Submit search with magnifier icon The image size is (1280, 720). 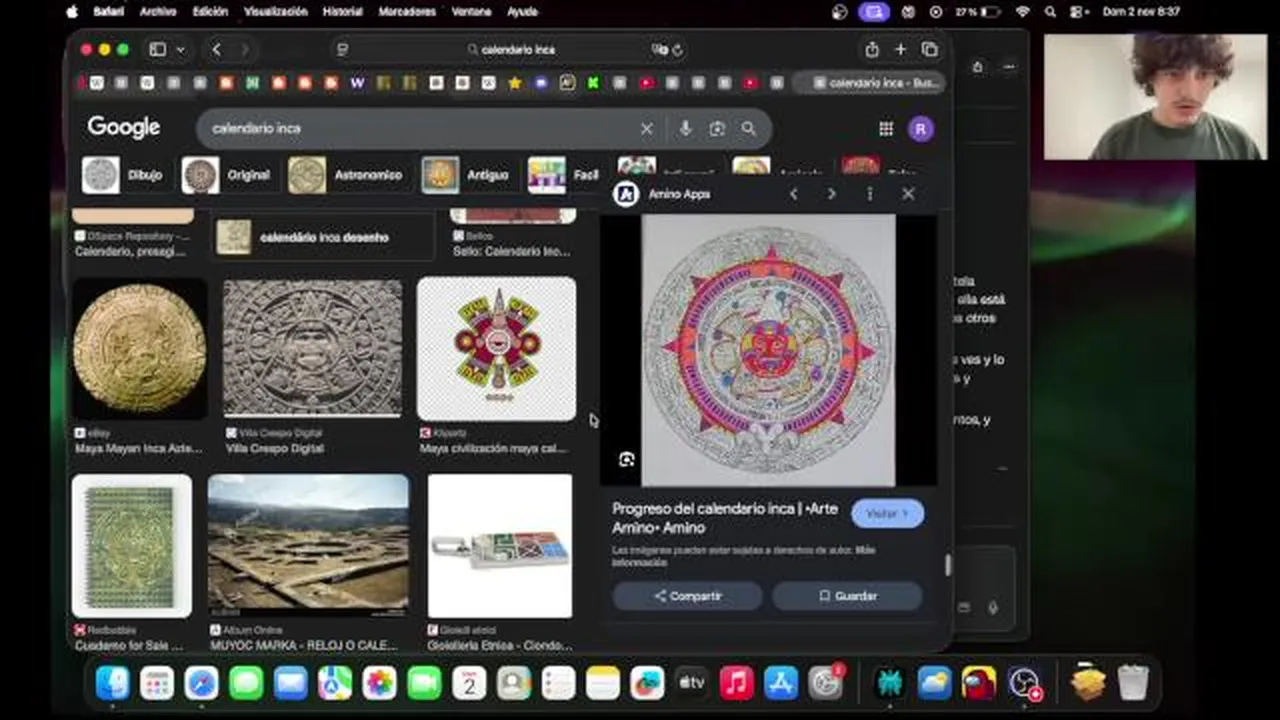[x=749, y=128]
